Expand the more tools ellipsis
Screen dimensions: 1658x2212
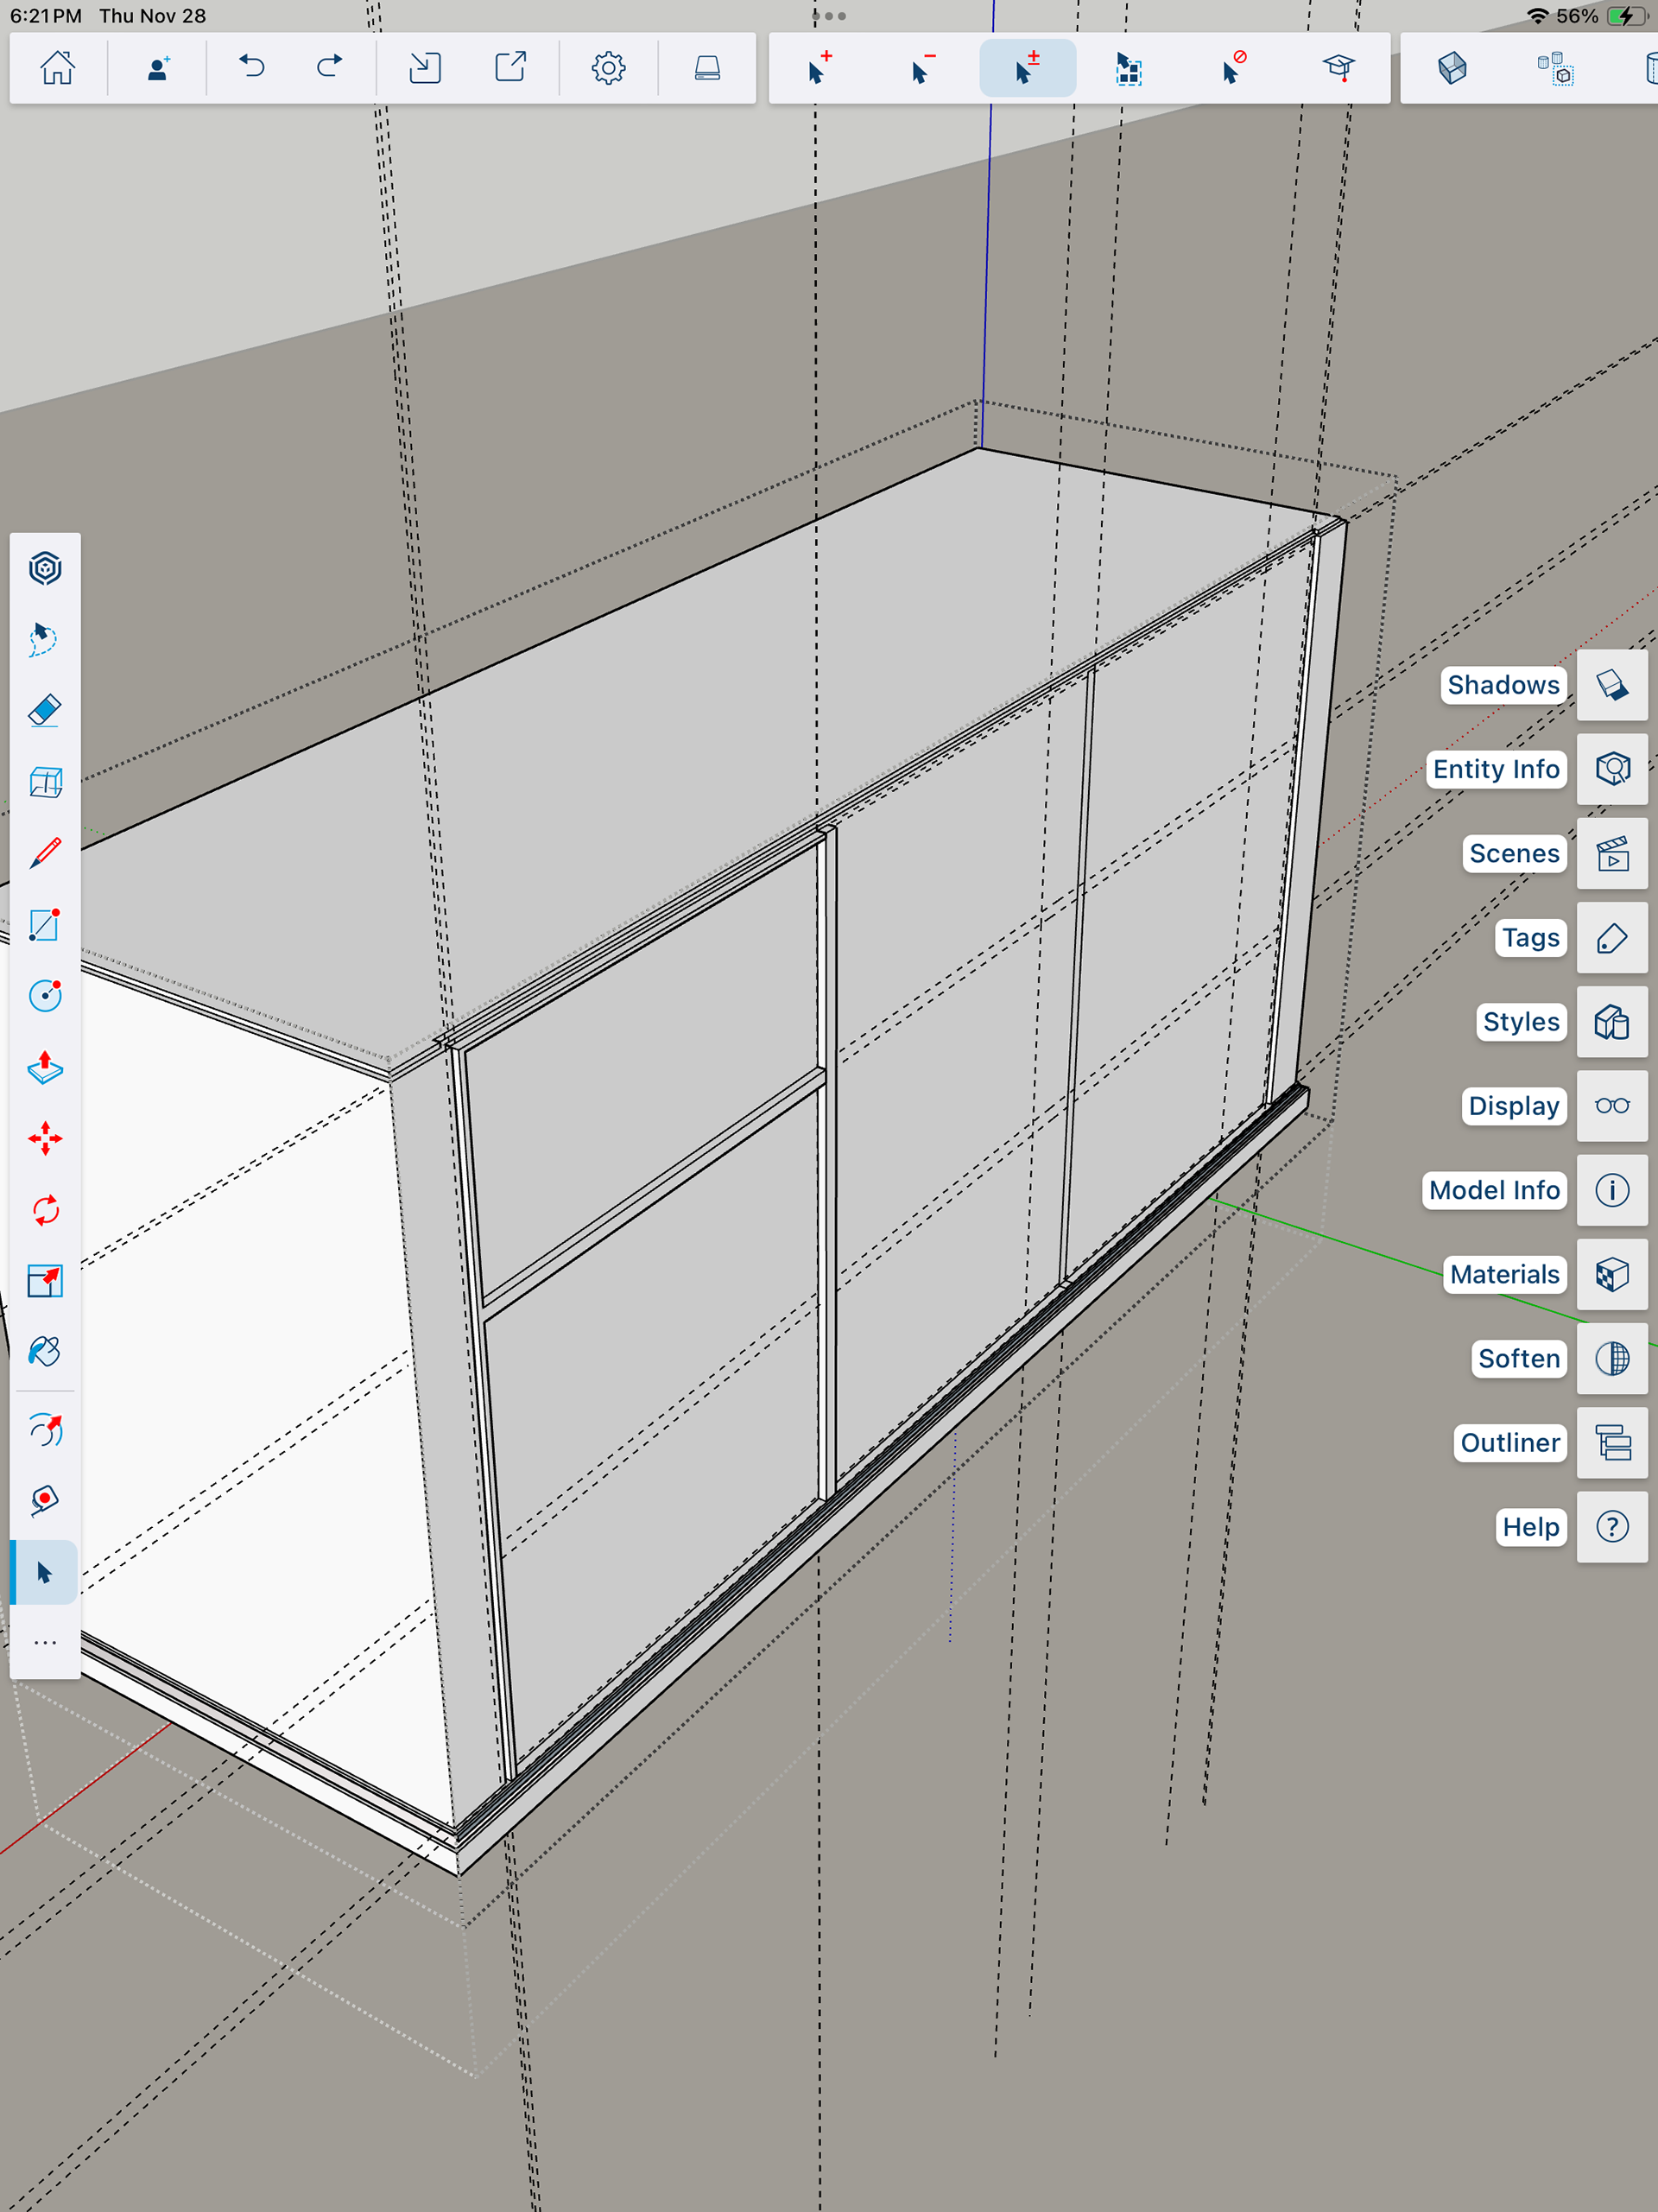pyautogui.click(x=45, y=1643)
